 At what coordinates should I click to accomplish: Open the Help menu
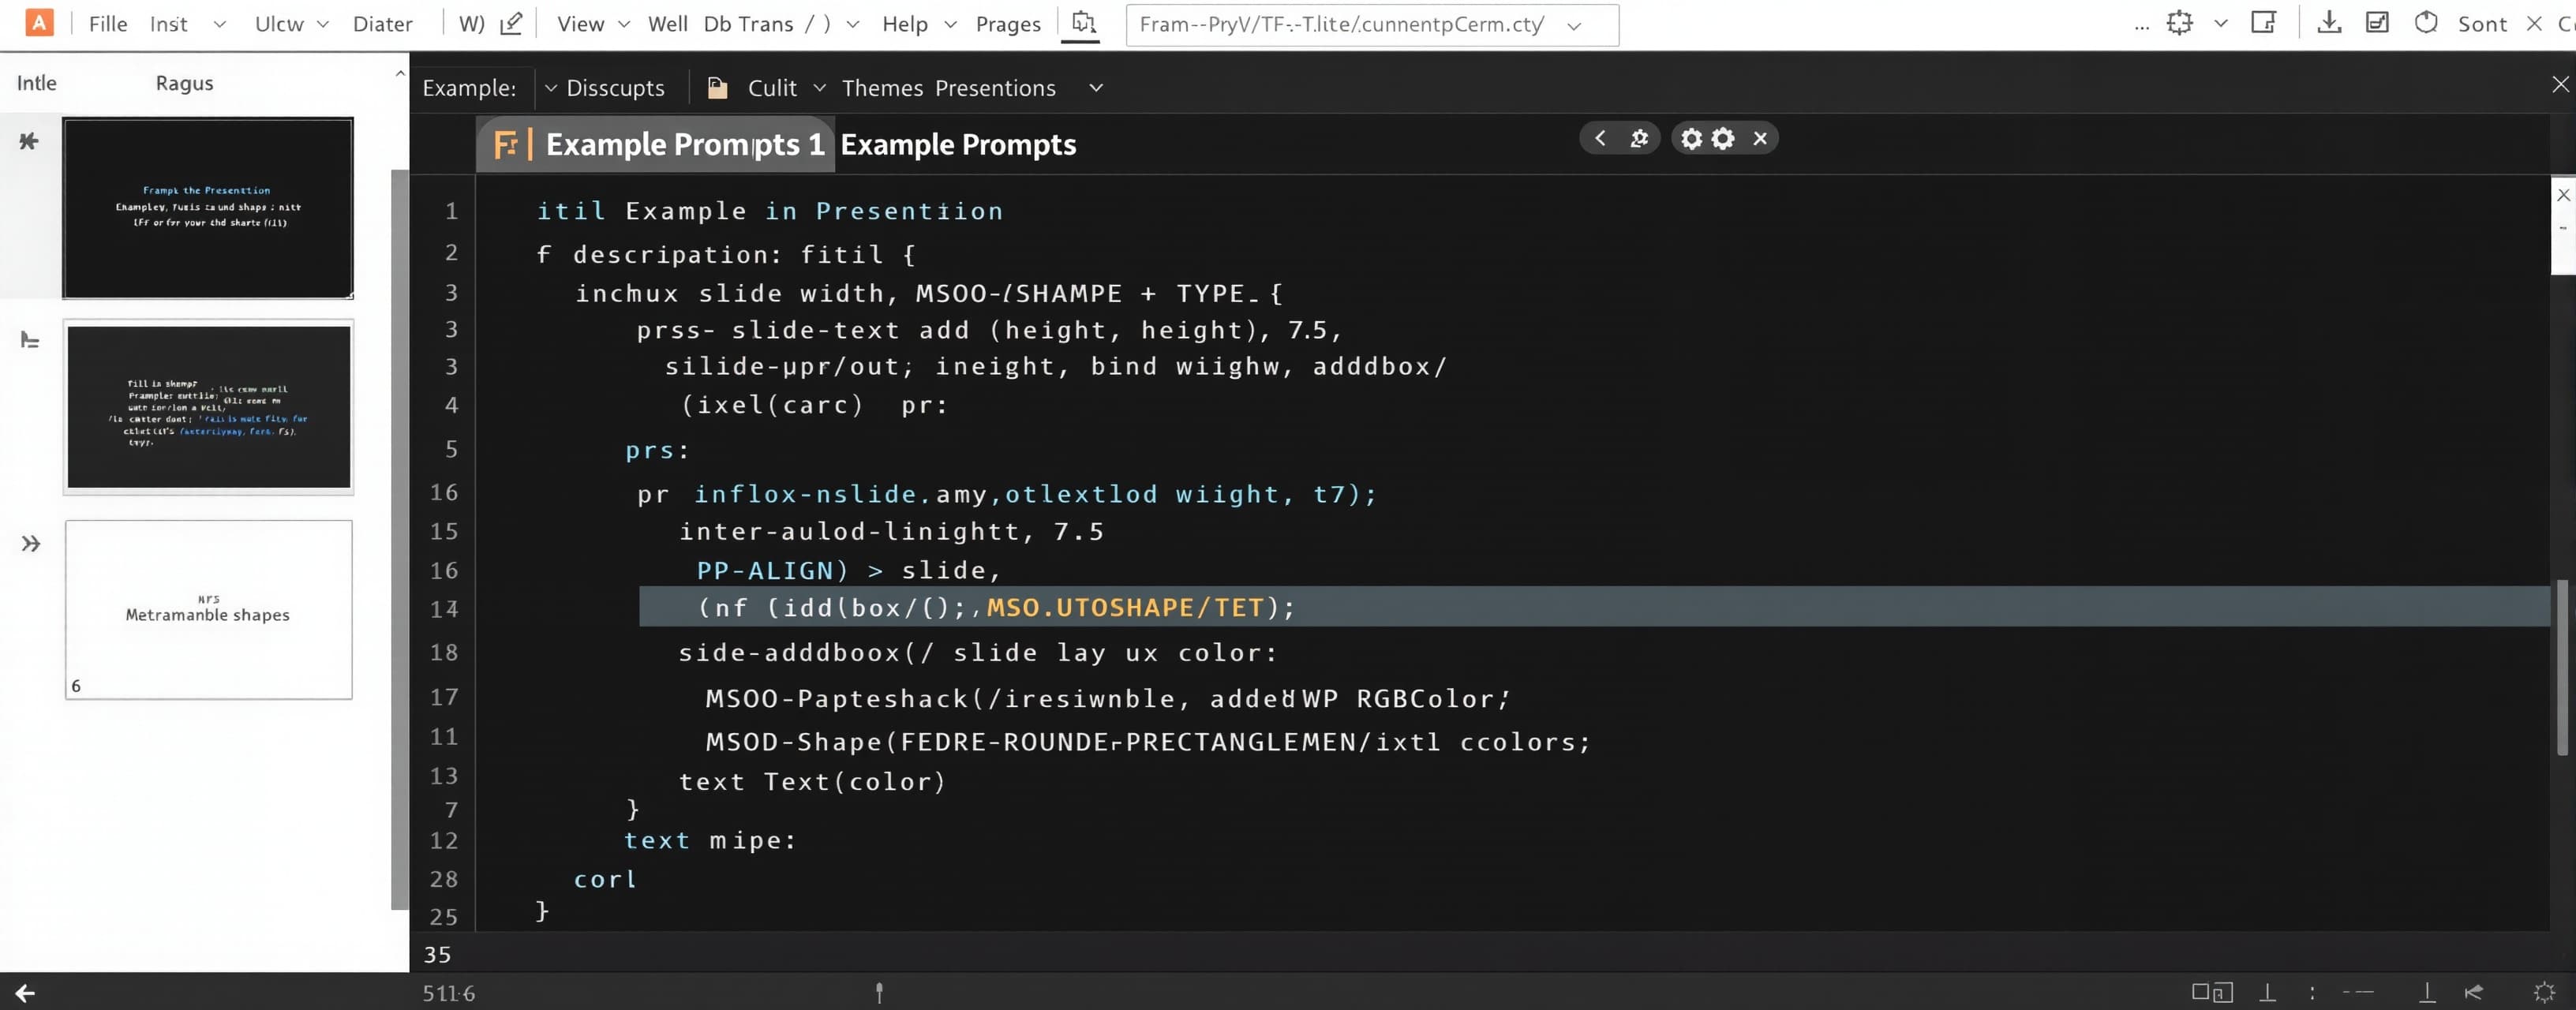[x=905, y=24]
